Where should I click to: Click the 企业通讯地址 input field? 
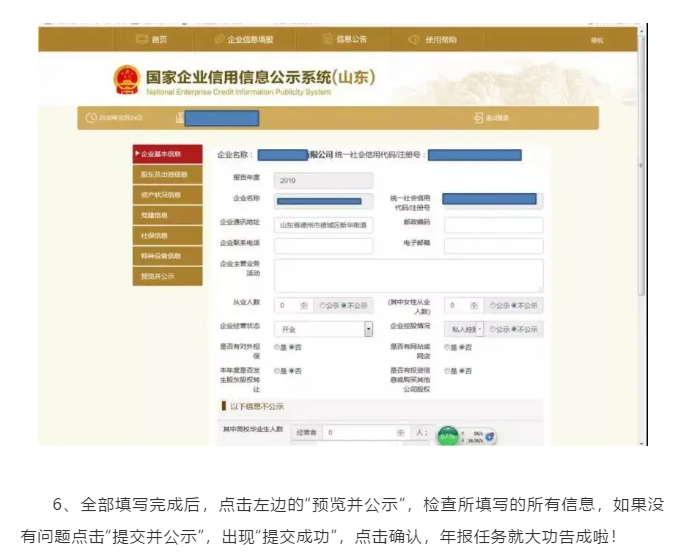323,225
